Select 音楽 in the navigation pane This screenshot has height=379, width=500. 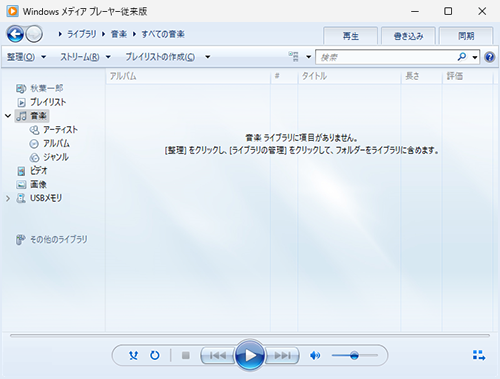coord(32,116)
